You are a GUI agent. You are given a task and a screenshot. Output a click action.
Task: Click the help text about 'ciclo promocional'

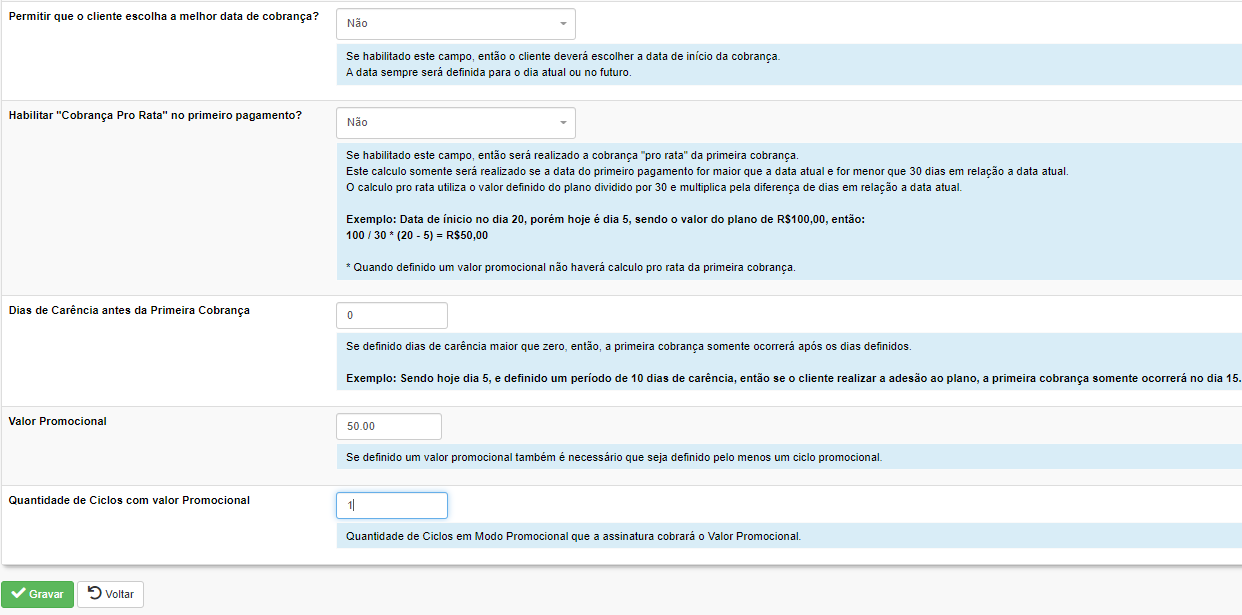(614, 457)
